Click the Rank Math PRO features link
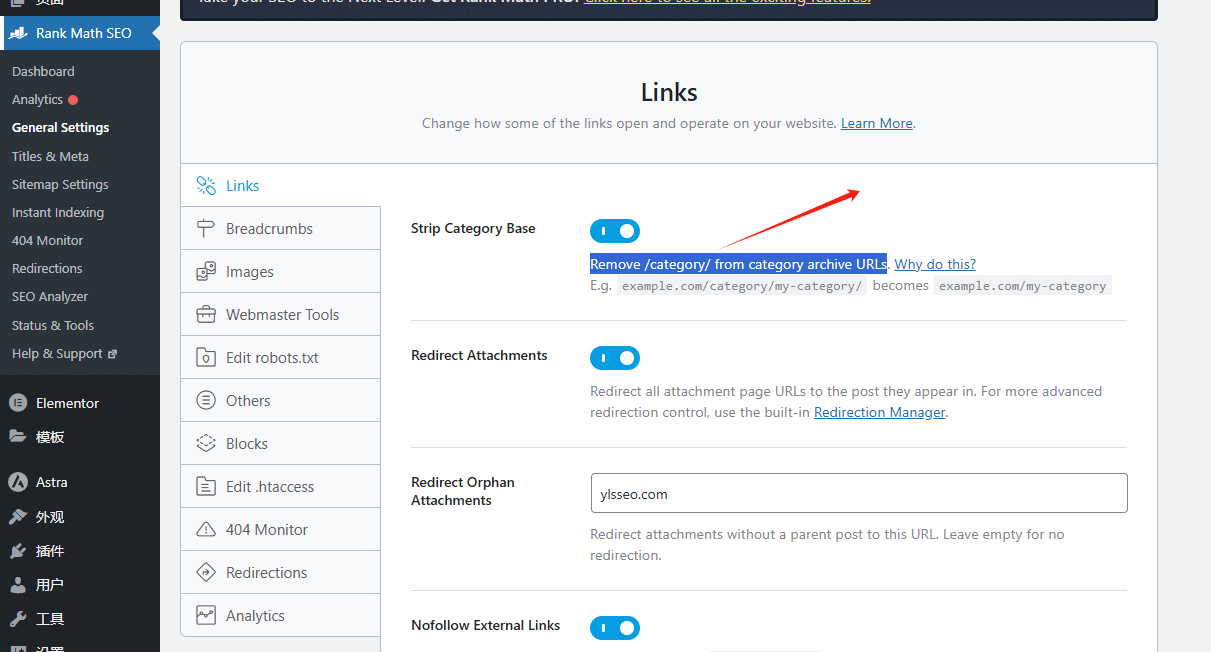The width and height of the screenshot is (1211, 652). pyautogui.click(x=727, y=3)
